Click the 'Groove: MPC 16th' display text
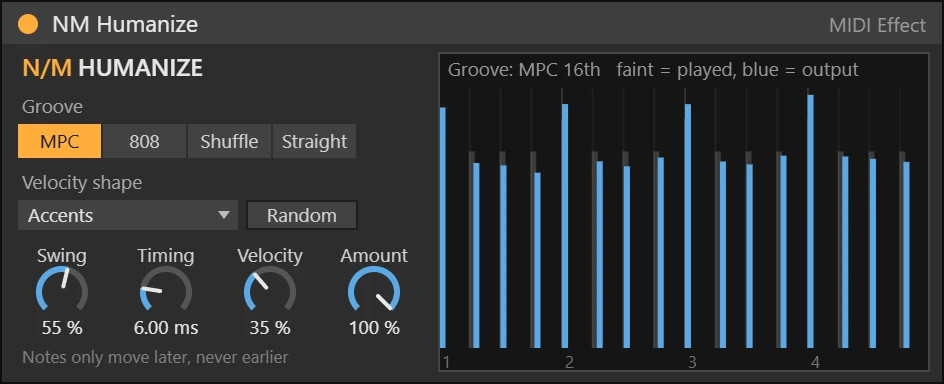This screenshot has width=944, height=384. 524,70
